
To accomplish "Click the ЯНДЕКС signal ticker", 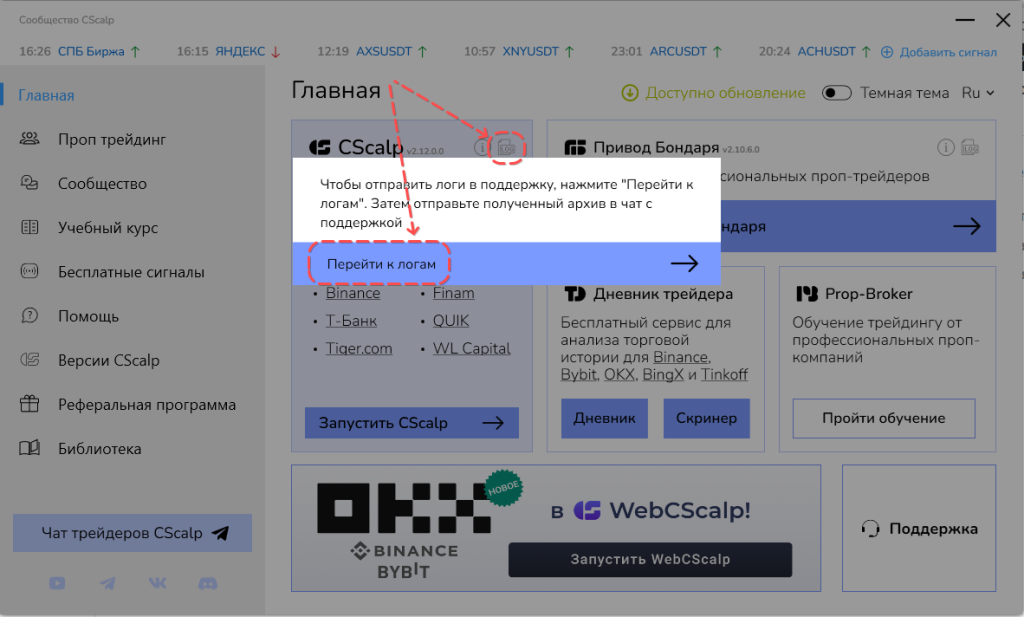I will (229, 52).
